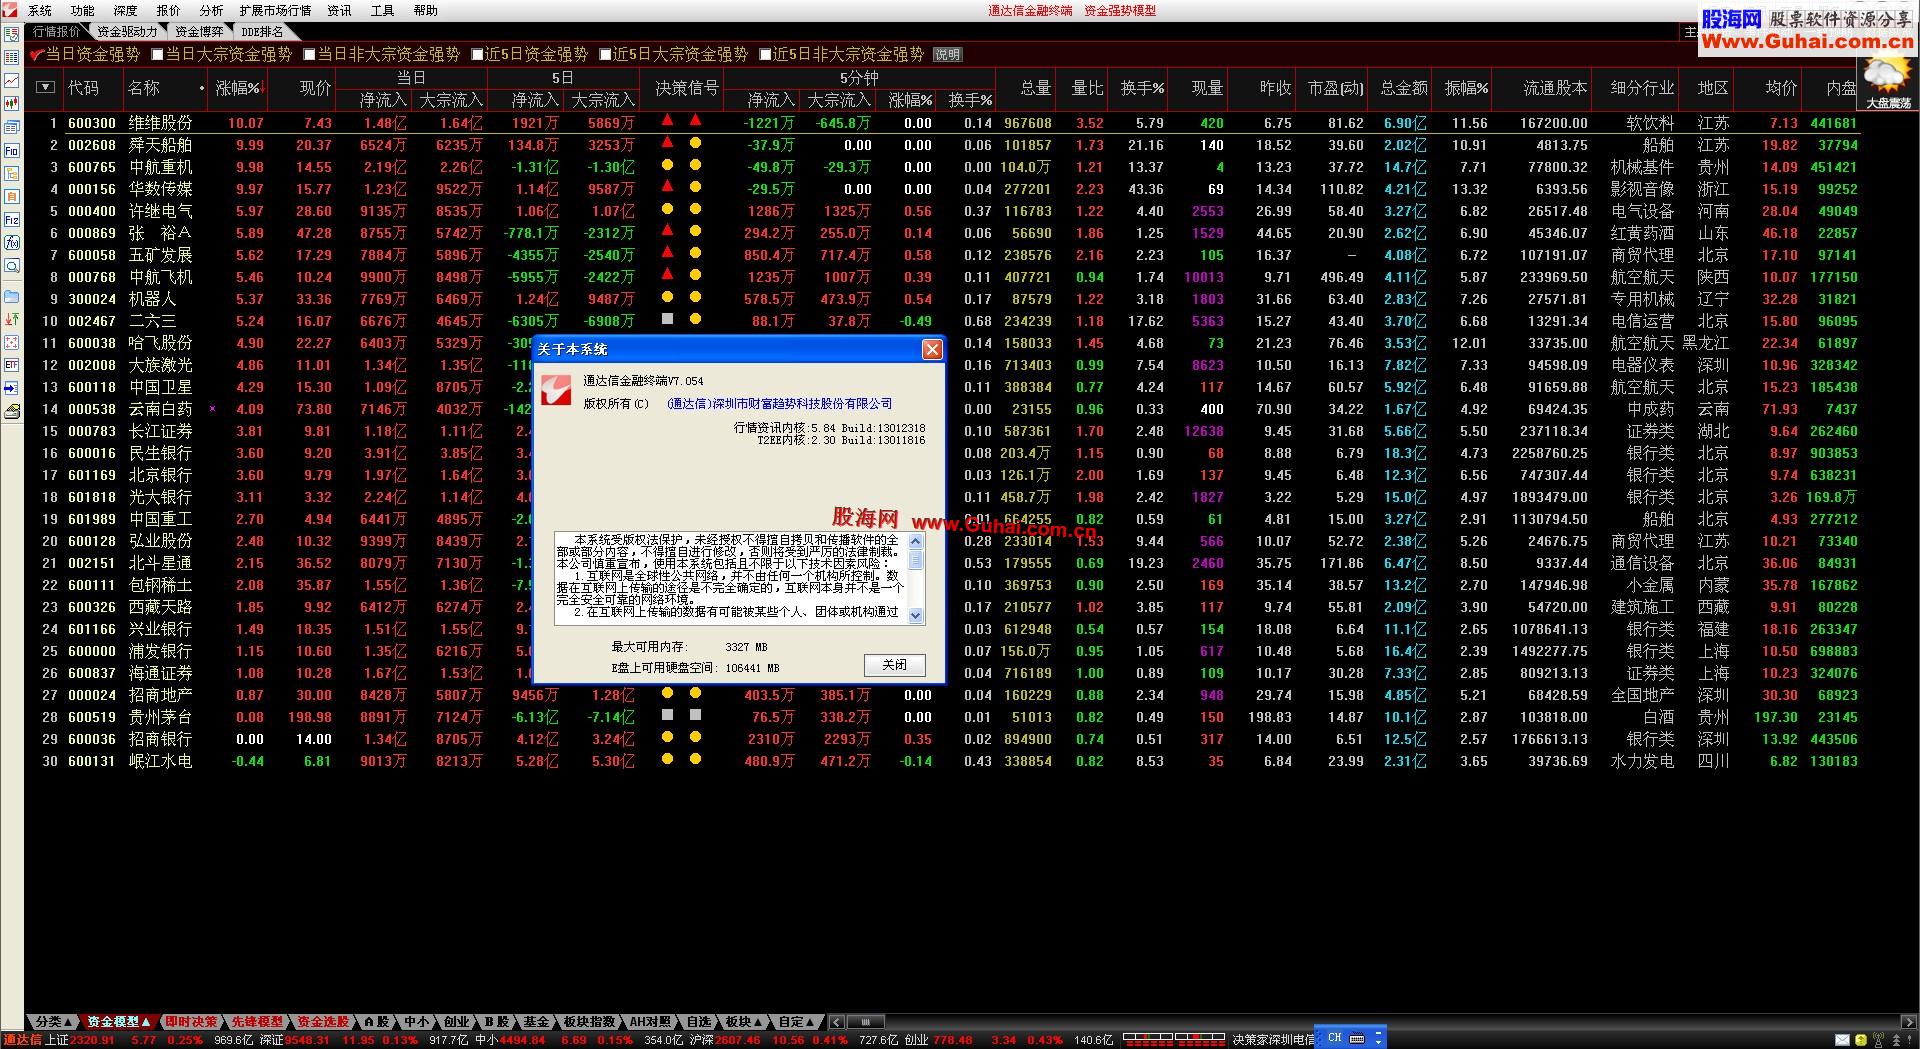Open the self-selected stocks (自) icon
This screenshot has width=1920, height=1049.
(12, 197)
